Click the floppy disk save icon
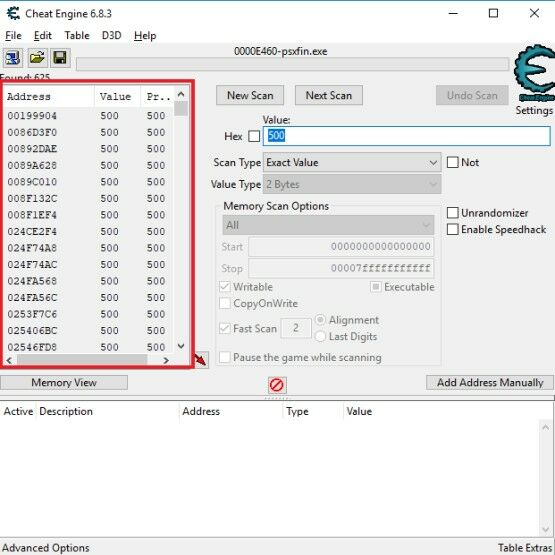This screenshot has height=555, width=555. coord(60,58)
